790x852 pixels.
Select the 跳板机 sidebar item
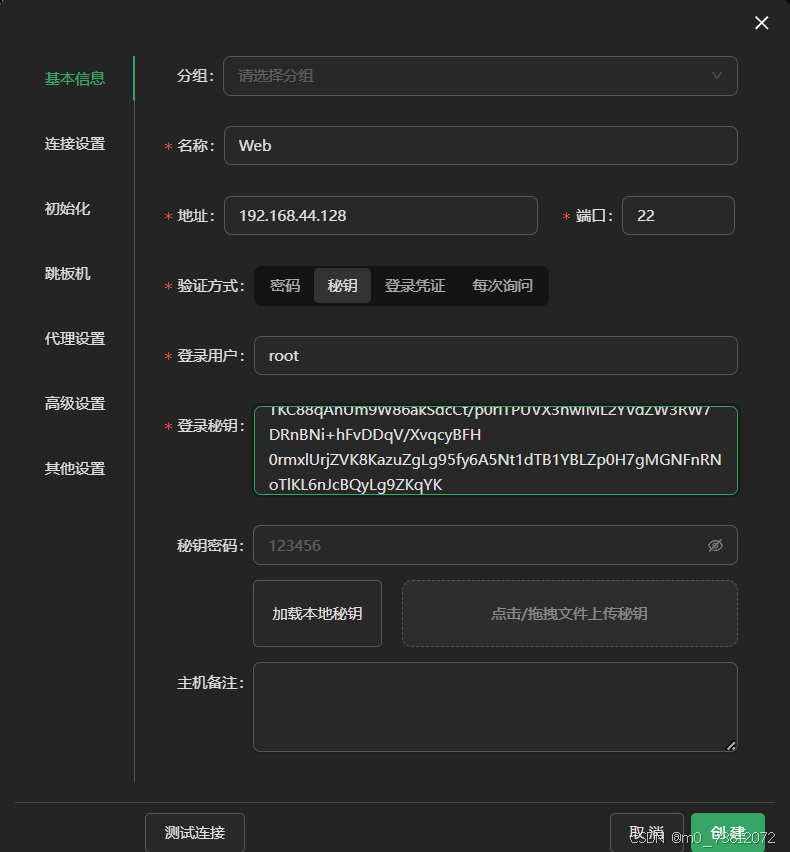(x=67, y=273)
